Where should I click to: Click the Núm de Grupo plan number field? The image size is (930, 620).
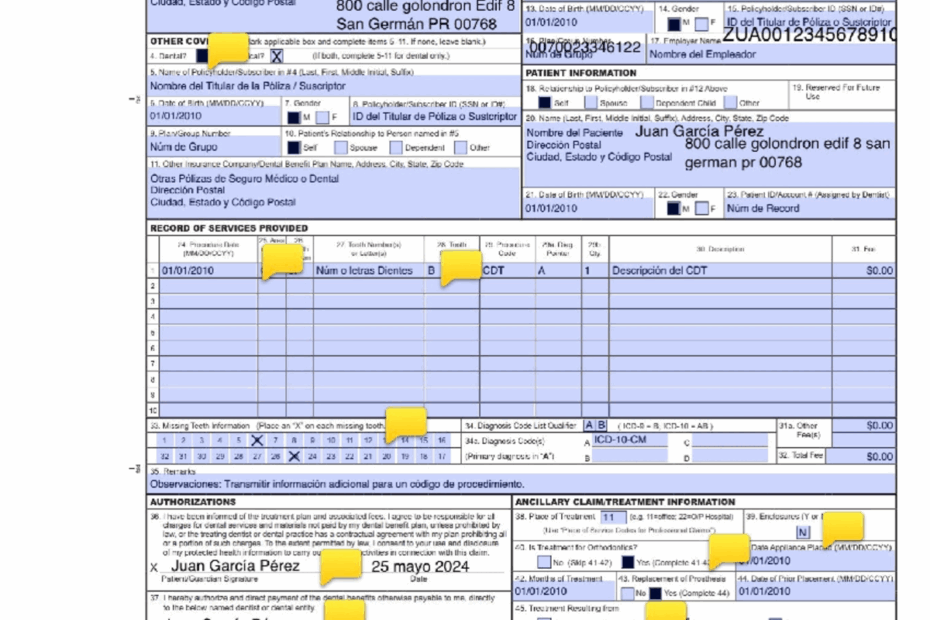200,148
